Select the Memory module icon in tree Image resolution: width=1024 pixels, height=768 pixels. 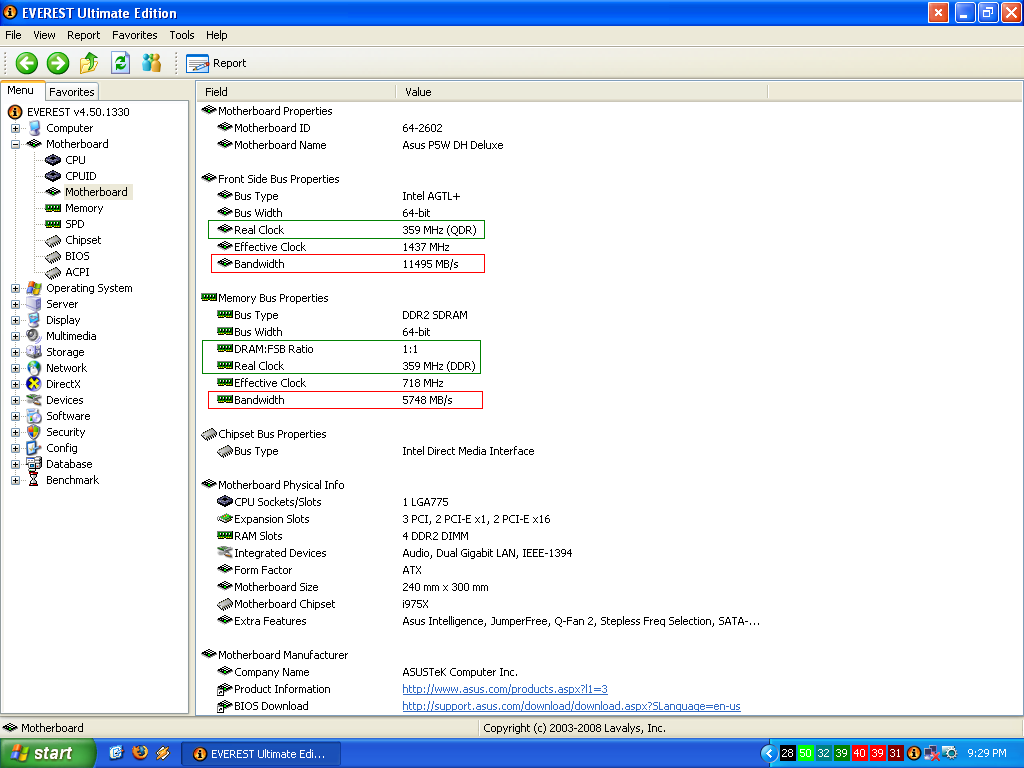pyautogui.click(x=53, y=208)
